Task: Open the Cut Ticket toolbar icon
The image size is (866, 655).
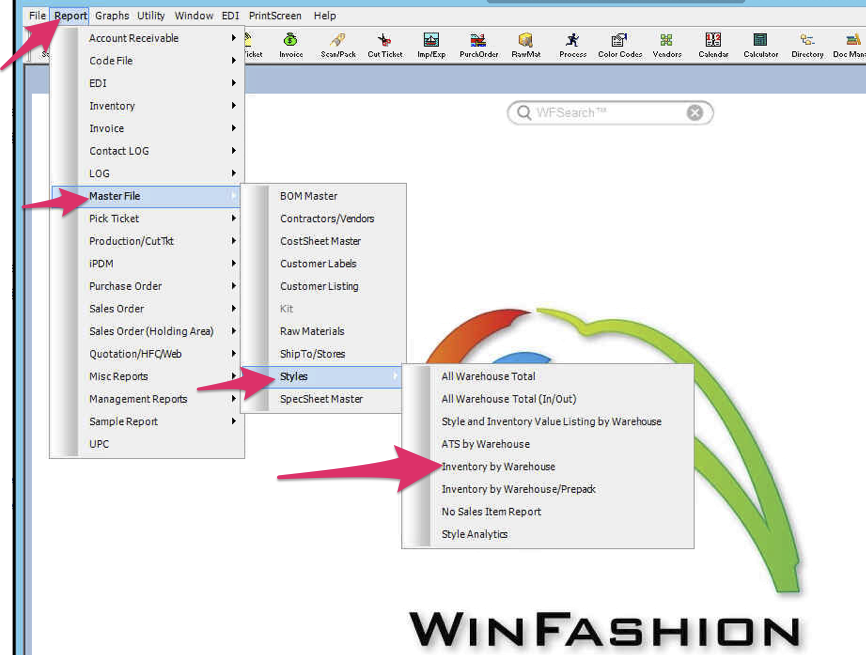Action: [385, 45]
